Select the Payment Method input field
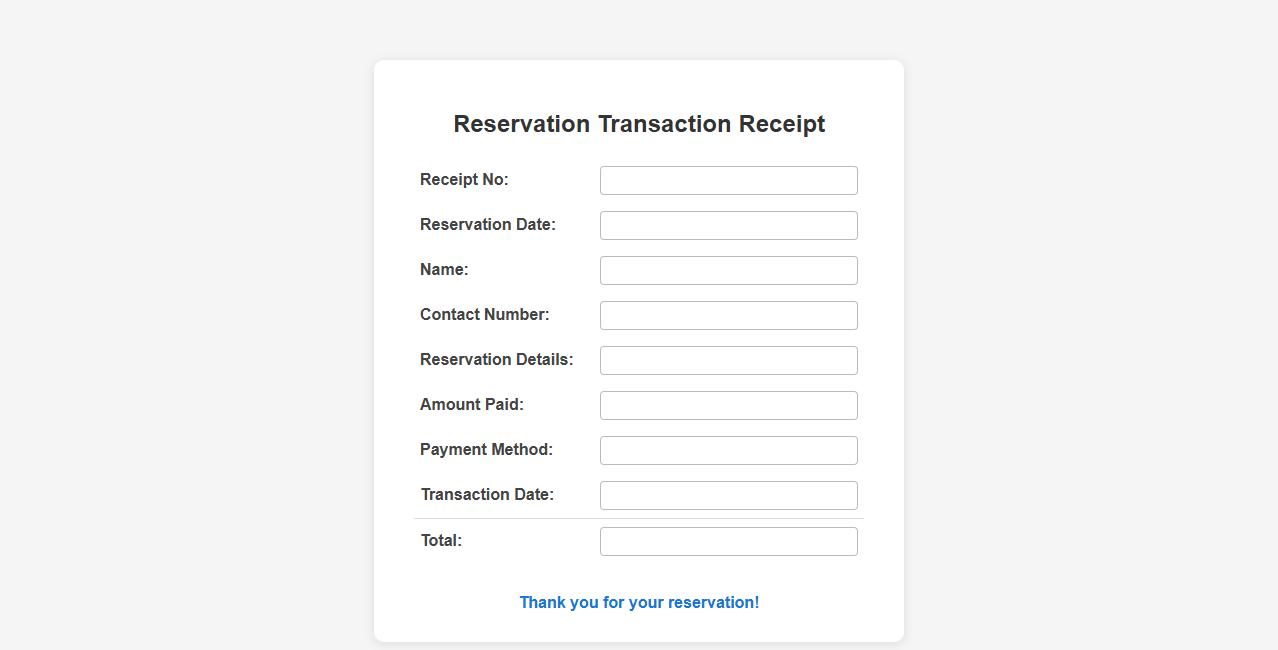Screen dimensions: 1278x650 [728, 451]
